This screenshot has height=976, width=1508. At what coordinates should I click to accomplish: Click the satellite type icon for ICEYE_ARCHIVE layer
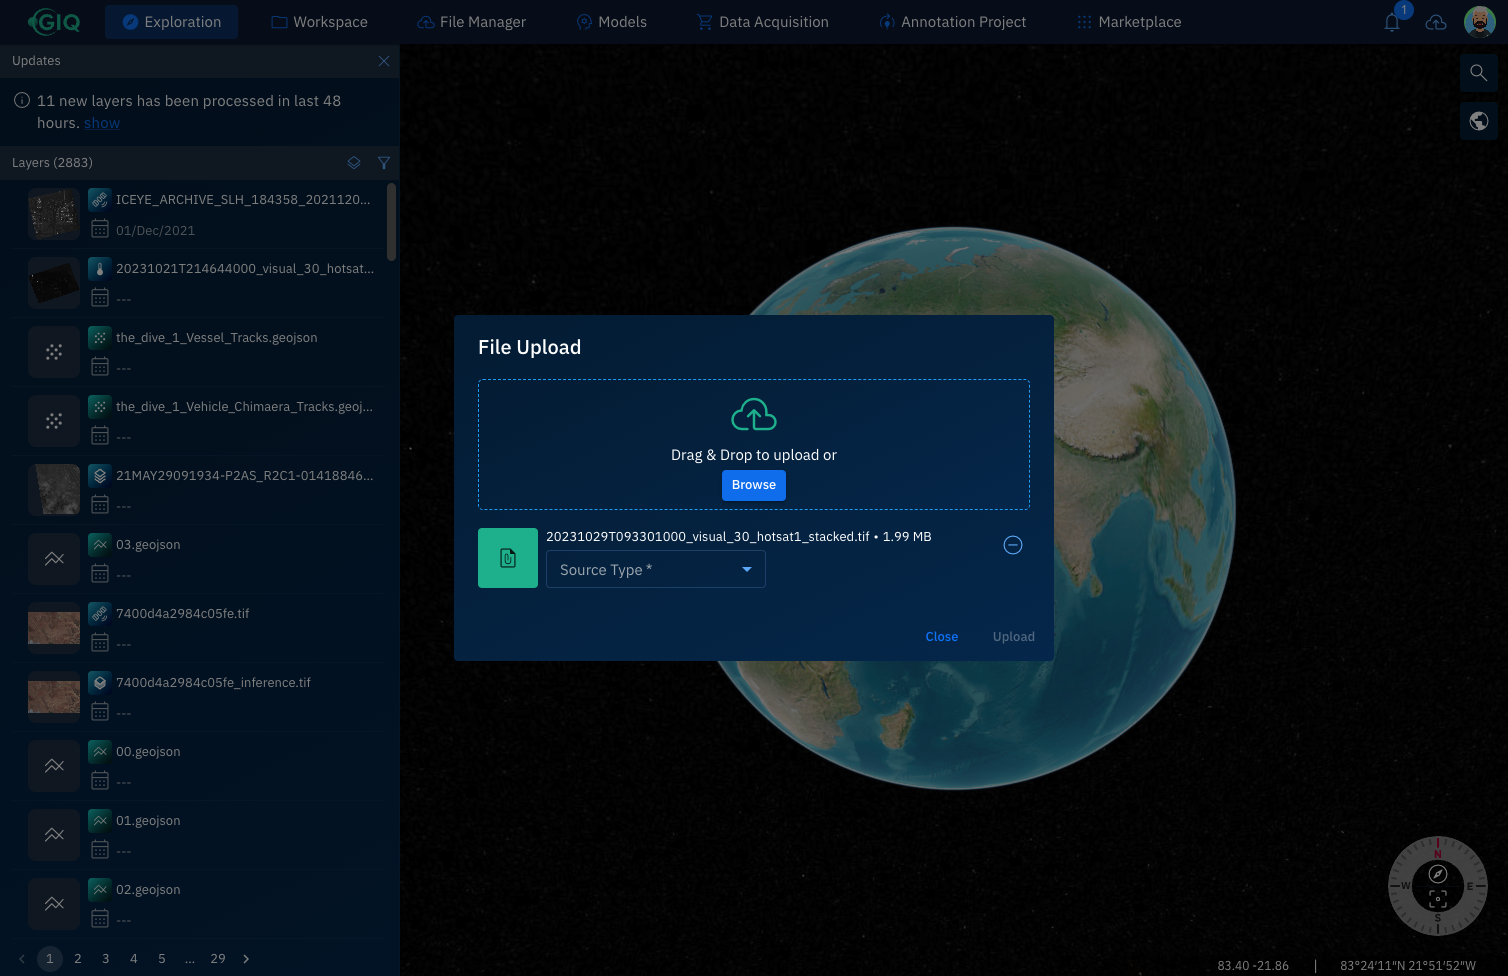(x=99, y=200)
